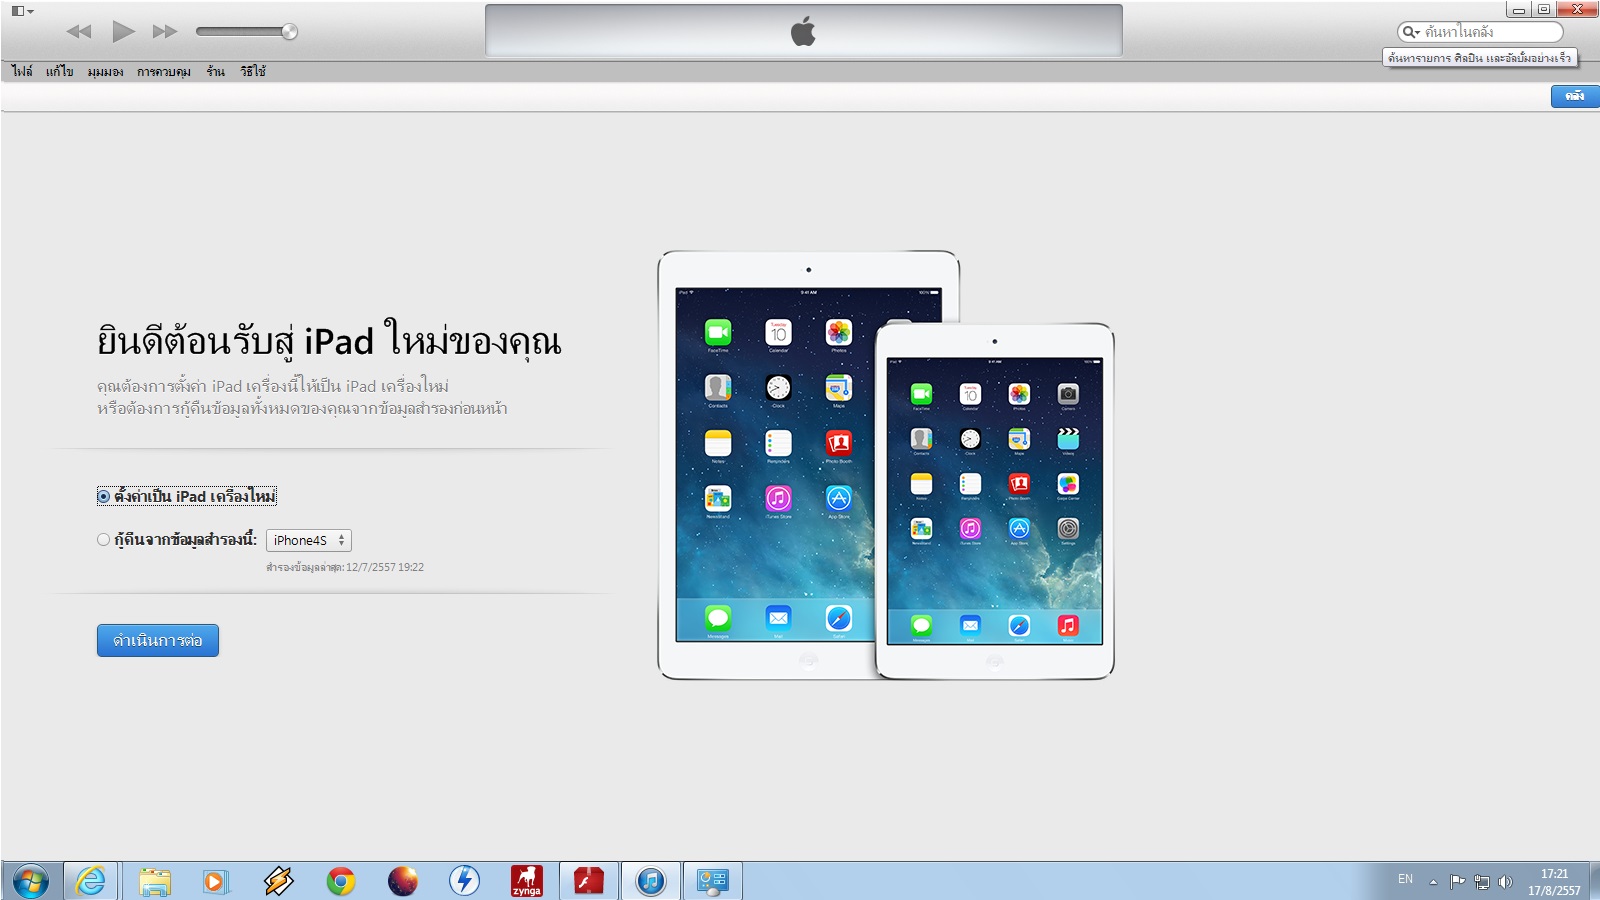
Task: Click the Windows Start orb
Action: point(31,881)
